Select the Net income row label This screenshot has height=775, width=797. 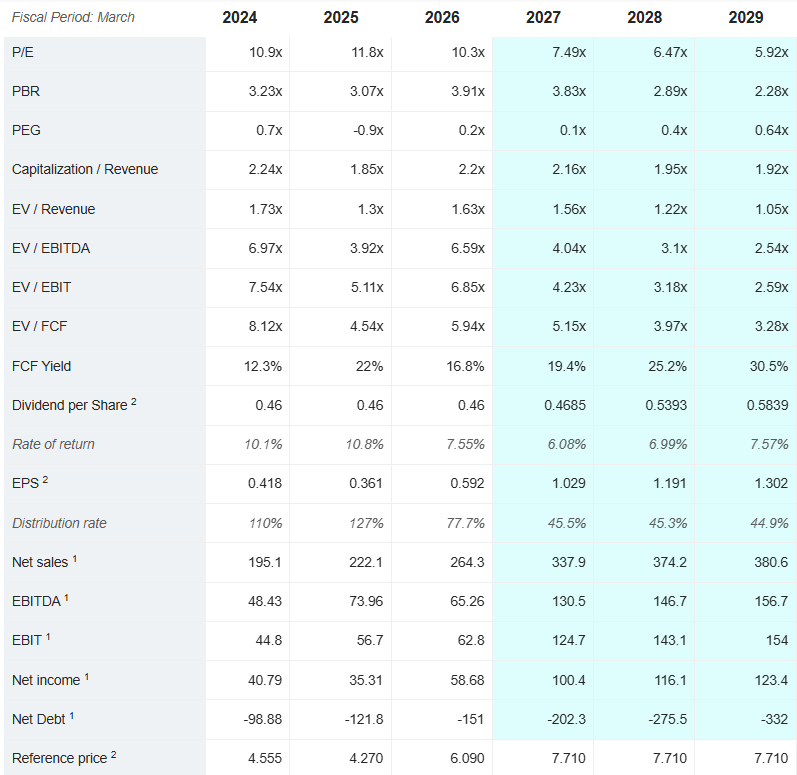pyautogui.click(x=51, y=680)
